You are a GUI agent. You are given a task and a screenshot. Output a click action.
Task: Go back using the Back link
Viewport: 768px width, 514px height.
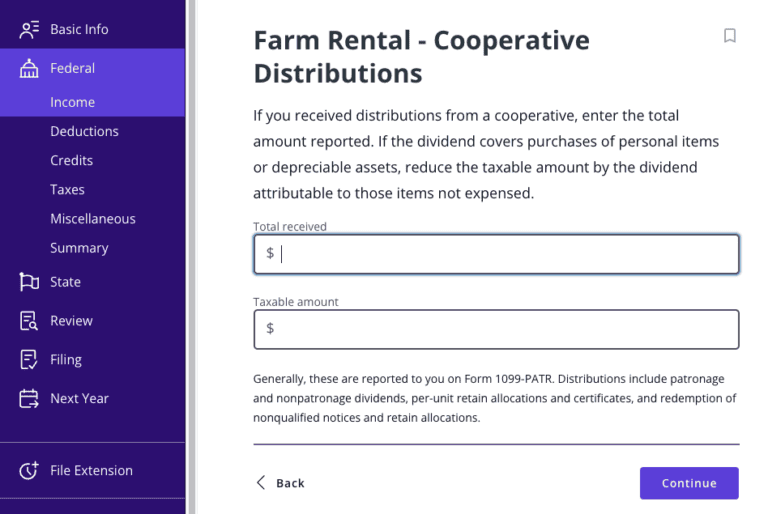[290, 483]
